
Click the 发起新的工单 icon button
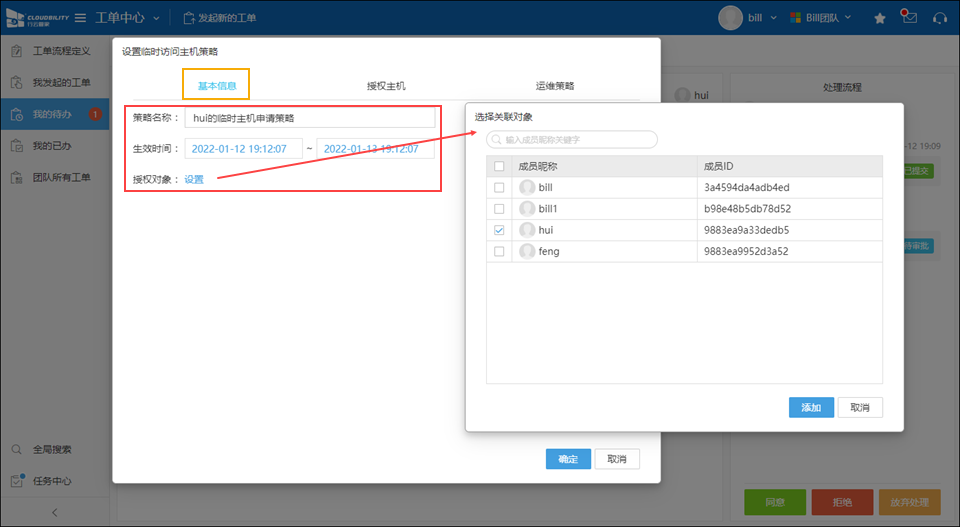(x=189, y=18)
